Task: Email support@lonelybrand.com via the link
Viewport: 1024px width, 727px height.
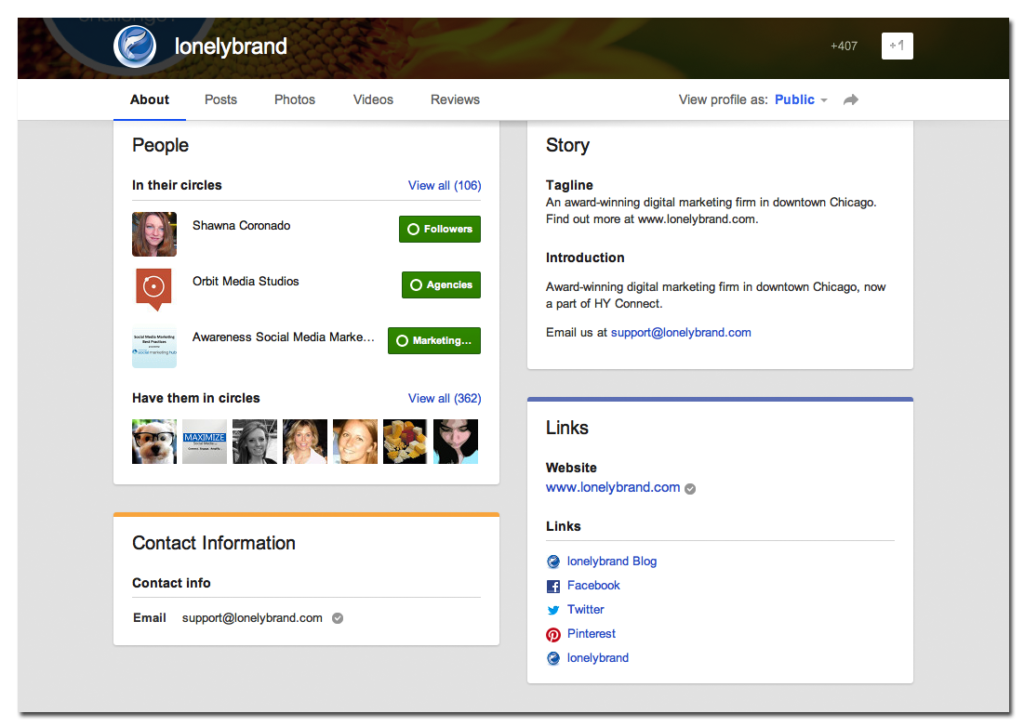Action: point(680,331)
